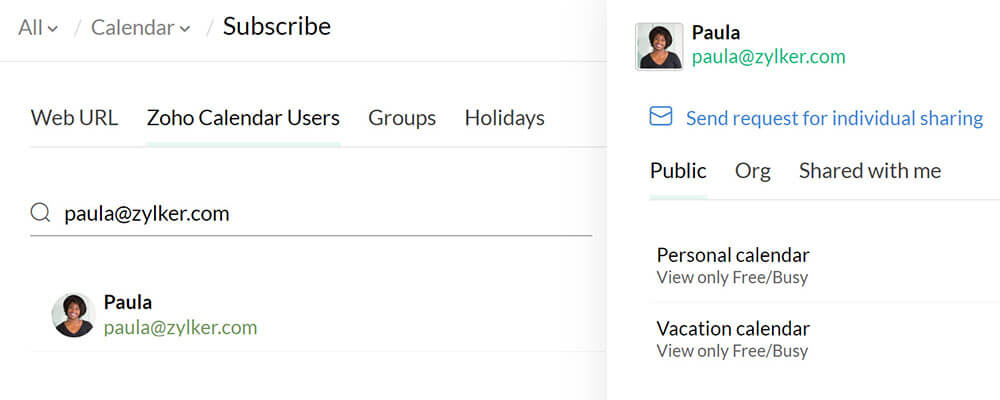Screen dimensions: 1000x400
Task: Click Paula's avatar in search results
Action: coord(72,314)
